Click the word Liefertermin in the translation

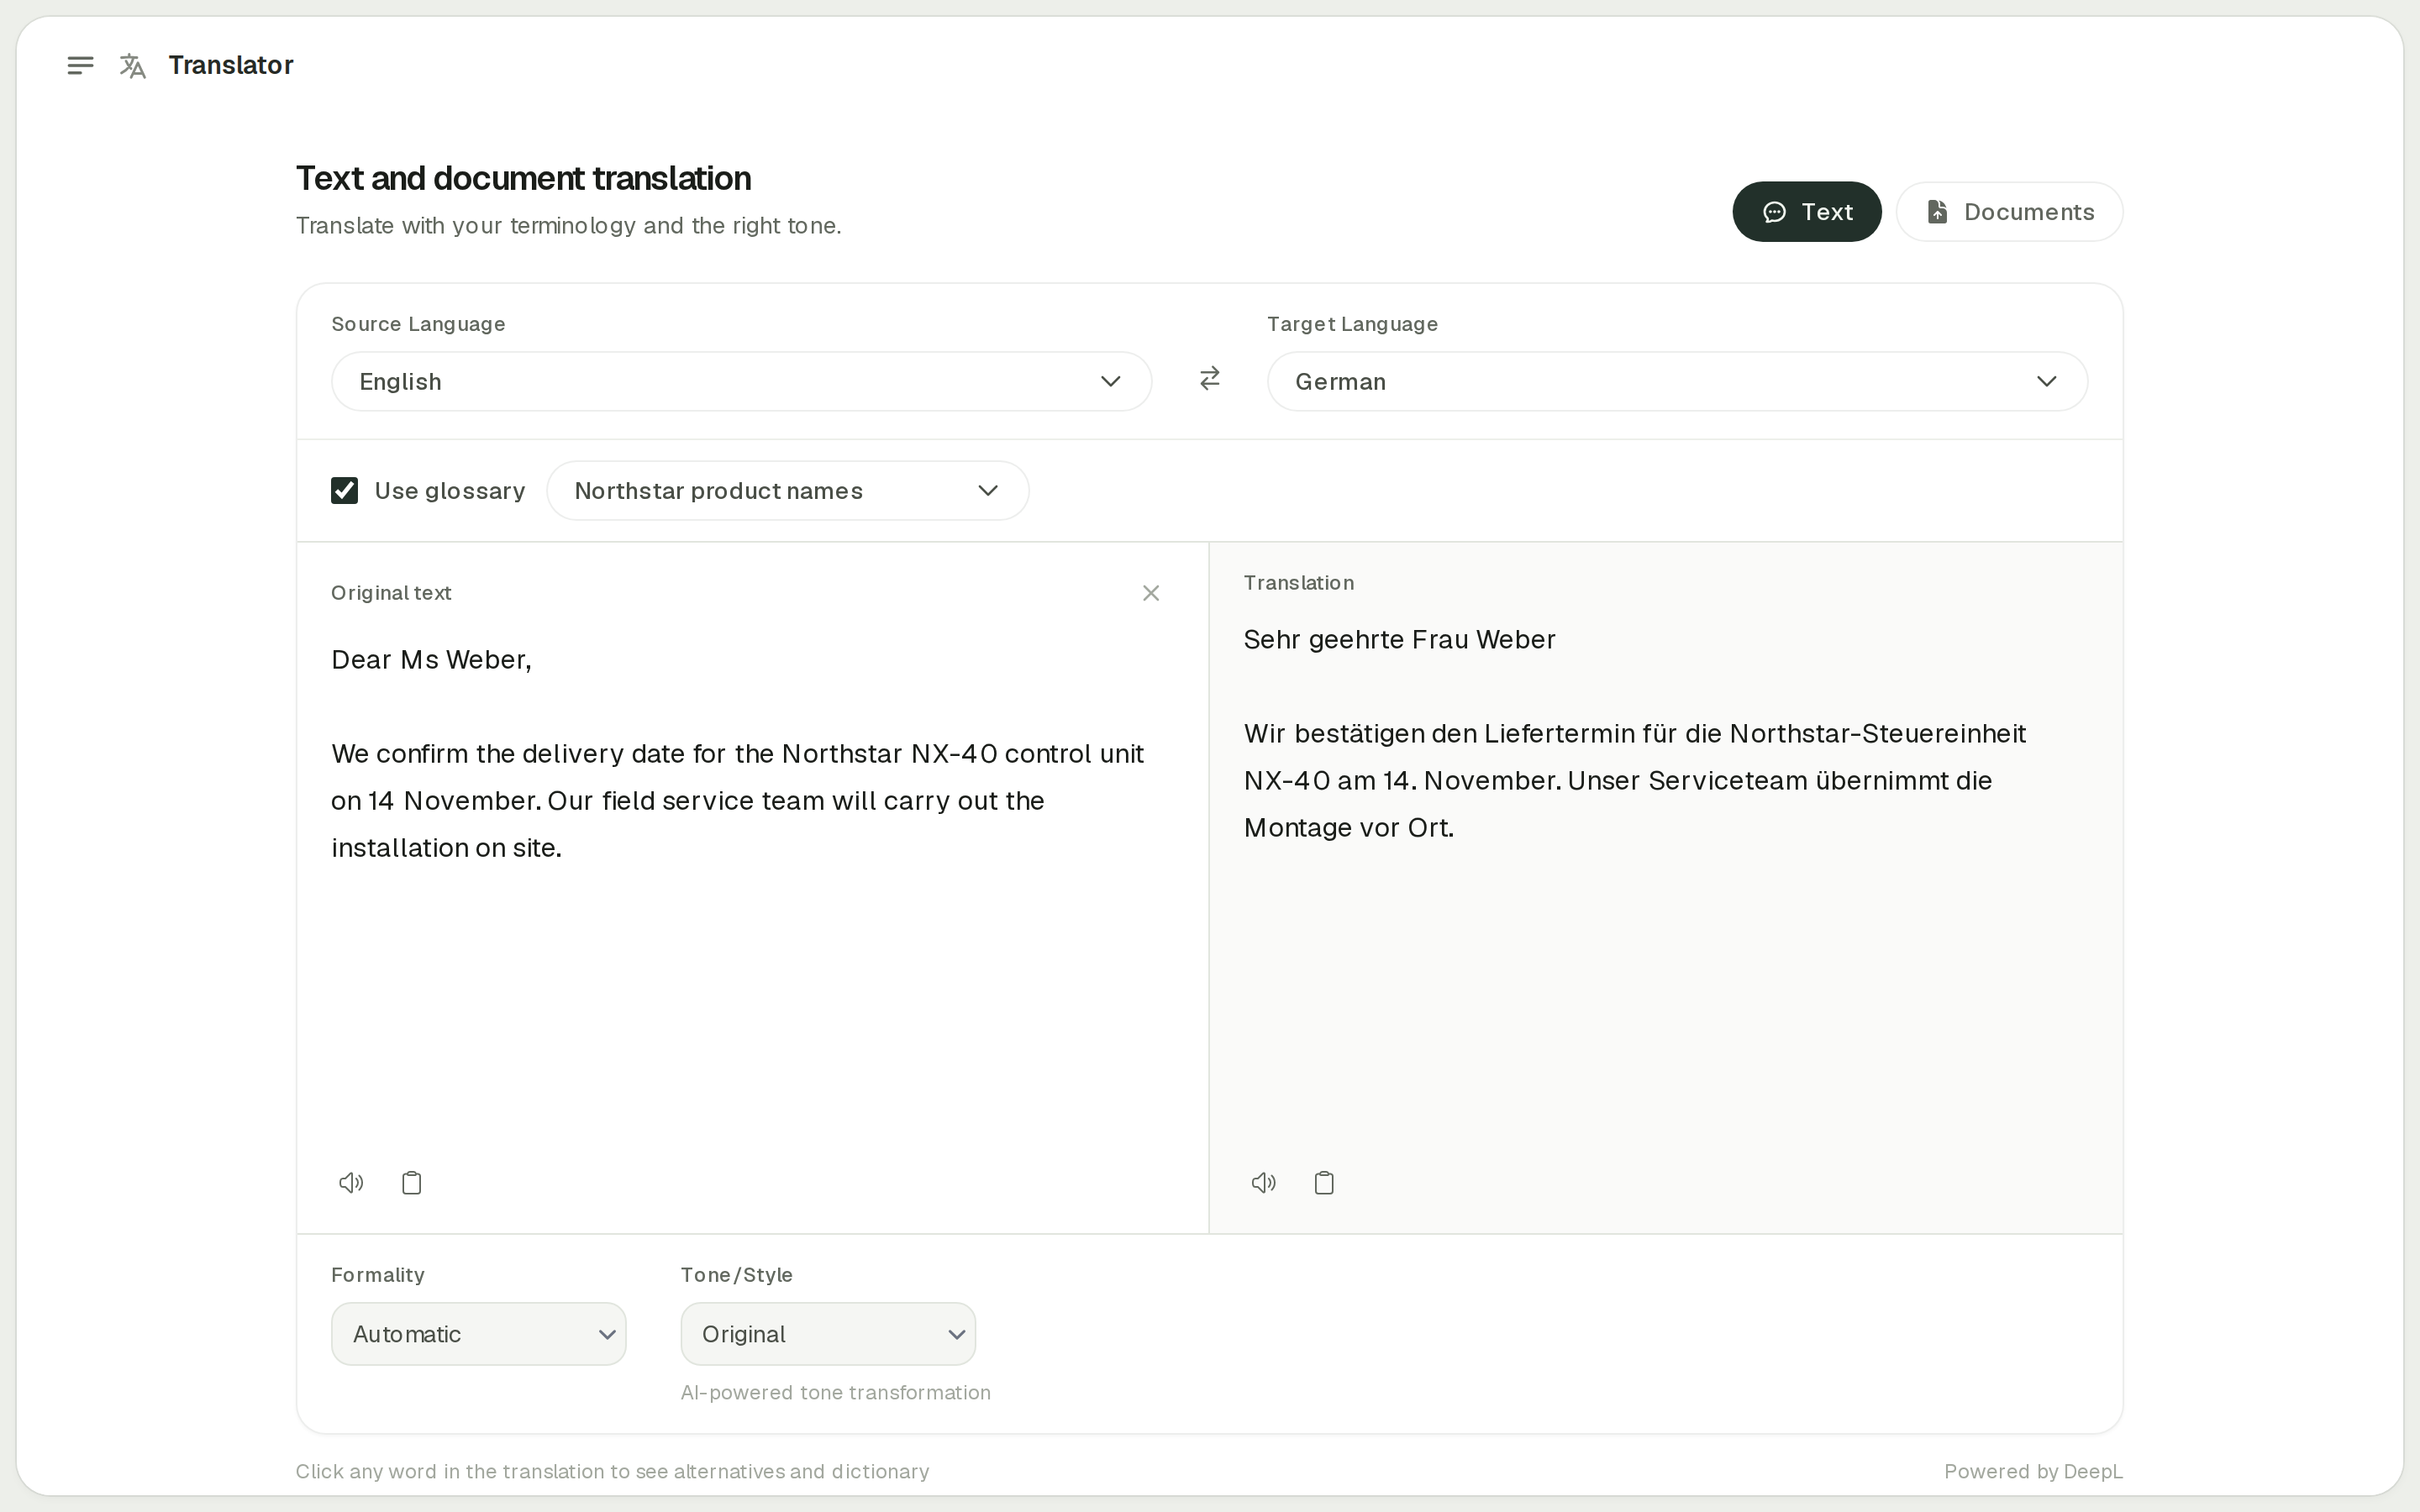[1558, 733]
